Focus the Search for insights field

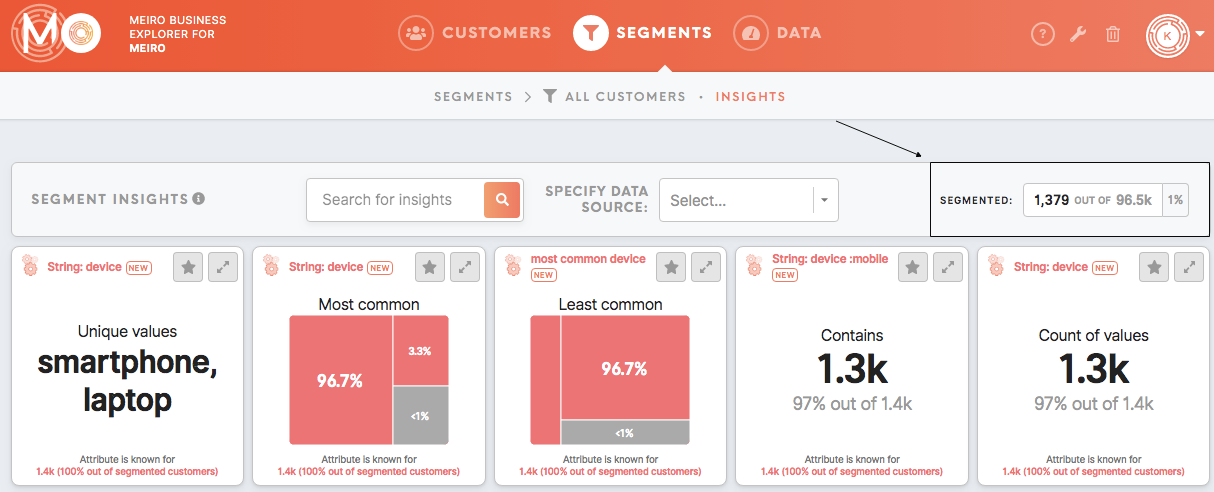pyautogui.click(x=395, y=200)
